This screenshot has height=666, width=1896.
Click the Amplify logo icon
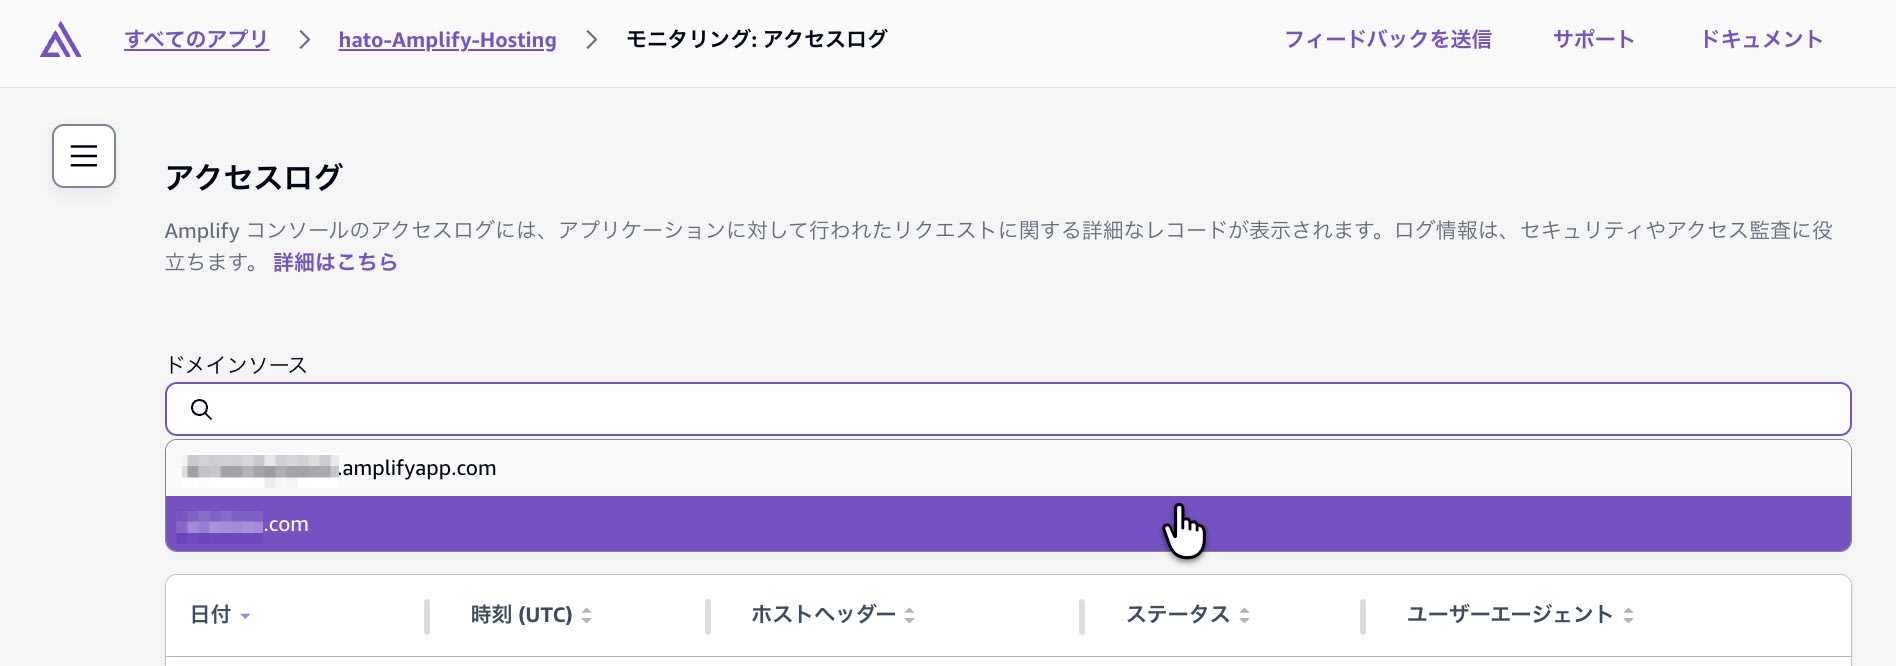click(60, 40)
